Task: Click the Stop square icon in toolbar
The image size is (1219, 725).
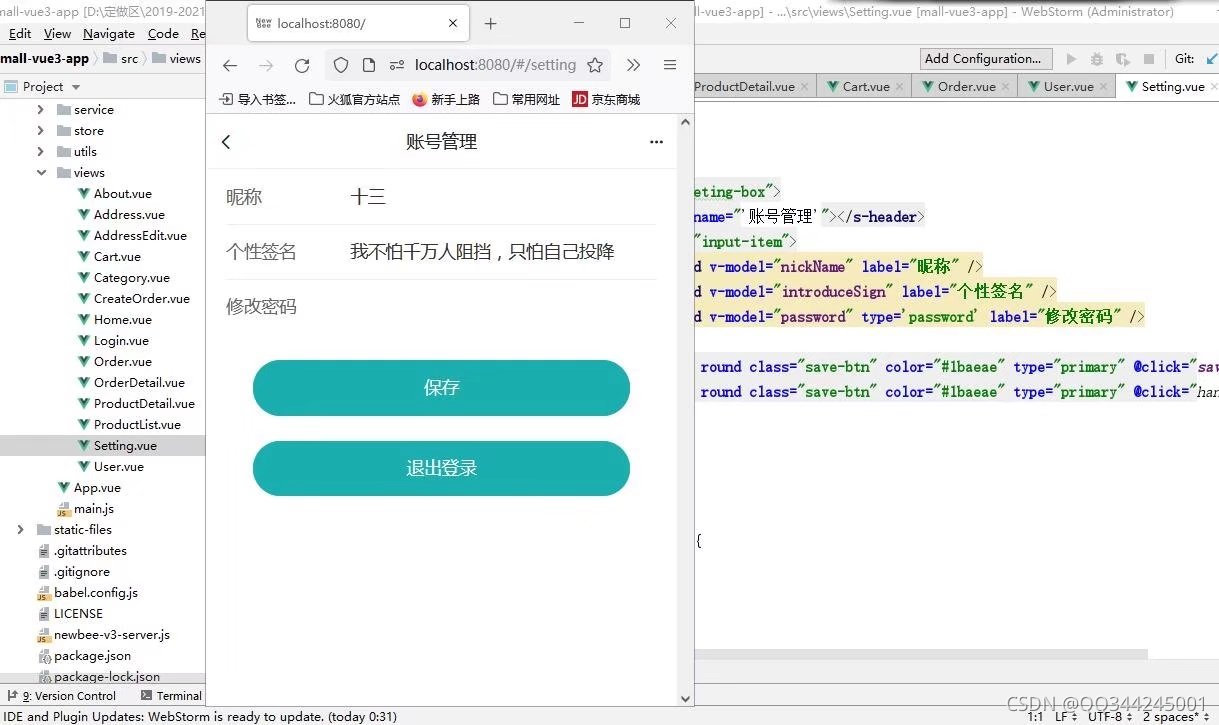Action: [1149, 59]
